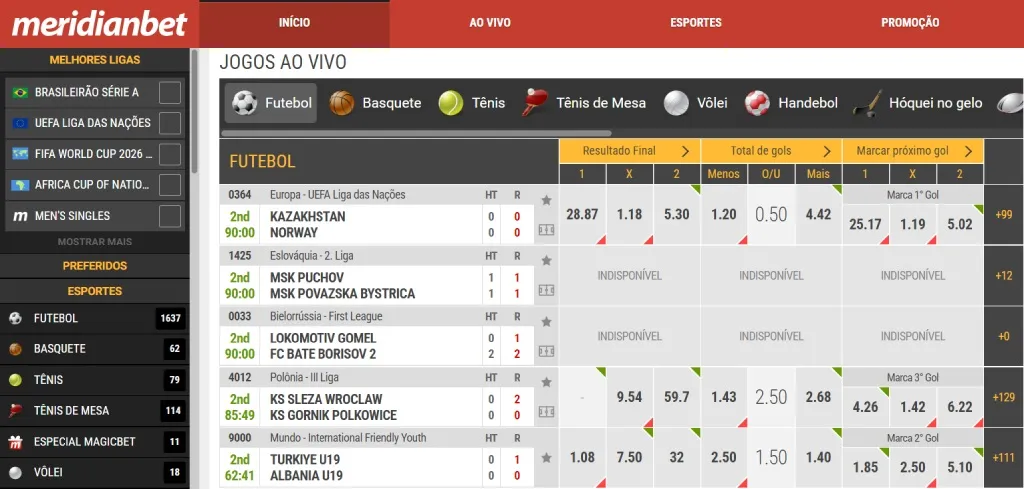The image size is (1024, 489).
Task: Favorite the Lokomotiv Gomel match star
Action: 547,321
